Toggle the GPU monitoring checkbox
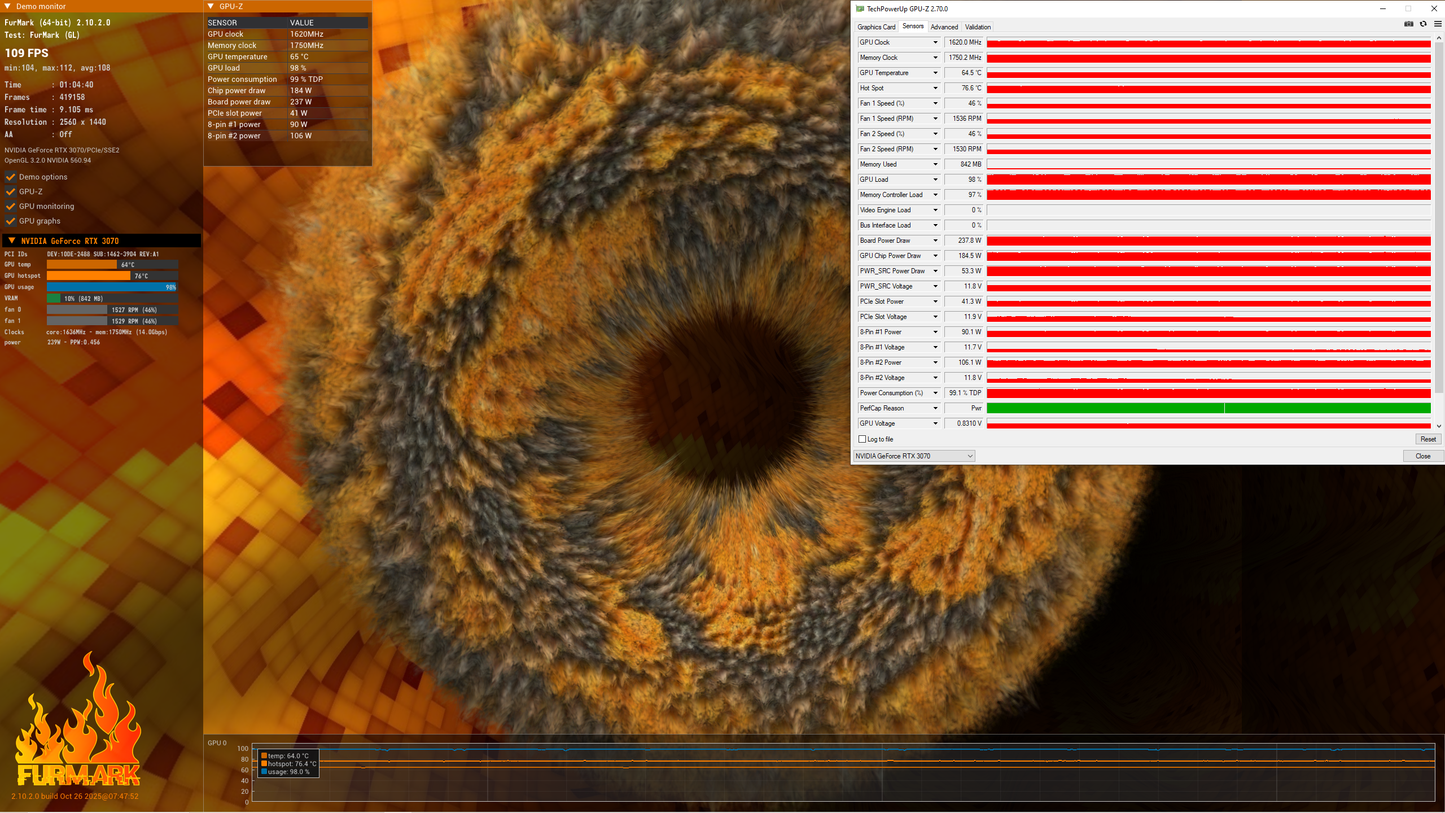Screen dimensions: 1445x813 (x=11, y=206)
